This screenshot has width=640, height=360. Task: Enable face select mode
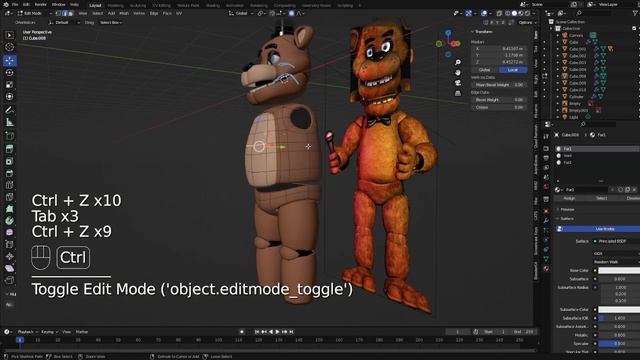(71, 13)
